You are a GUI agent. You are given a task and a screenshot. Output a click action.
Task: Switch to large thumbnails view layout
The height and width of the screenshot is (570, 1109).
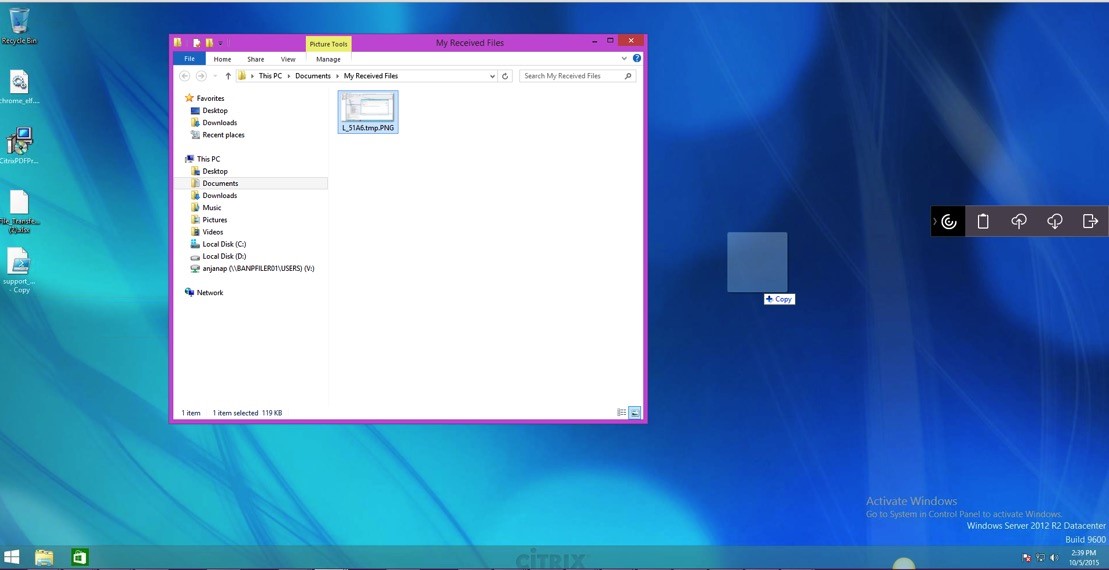pos(634,412)
